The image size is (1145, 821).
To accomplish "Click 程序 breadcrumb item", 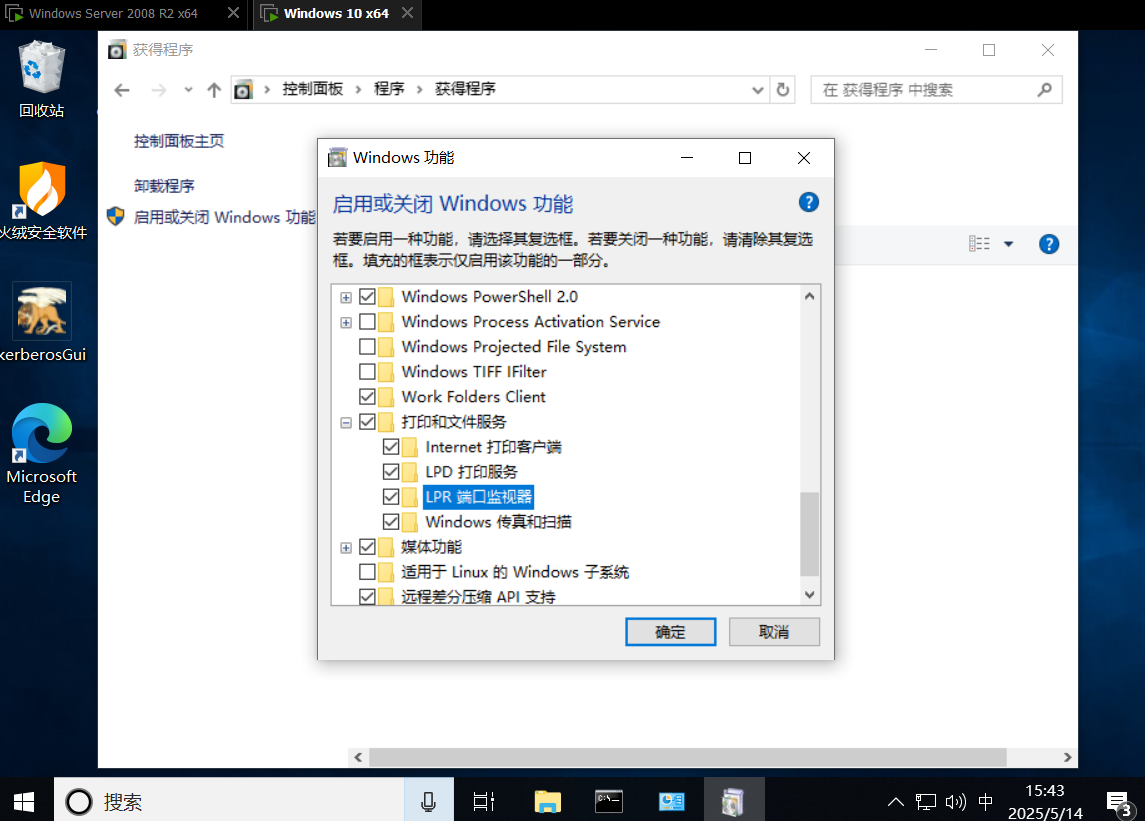I will 389,89.
